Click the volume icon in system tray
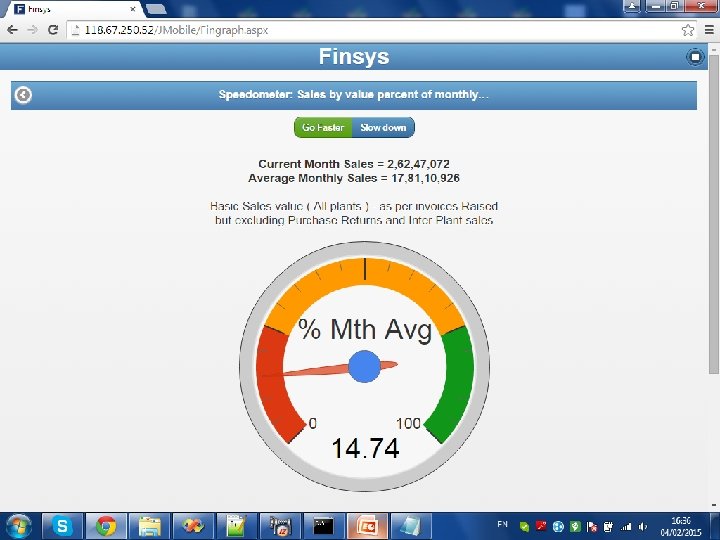Screen dimensions: 720x540 coord(643,527)
